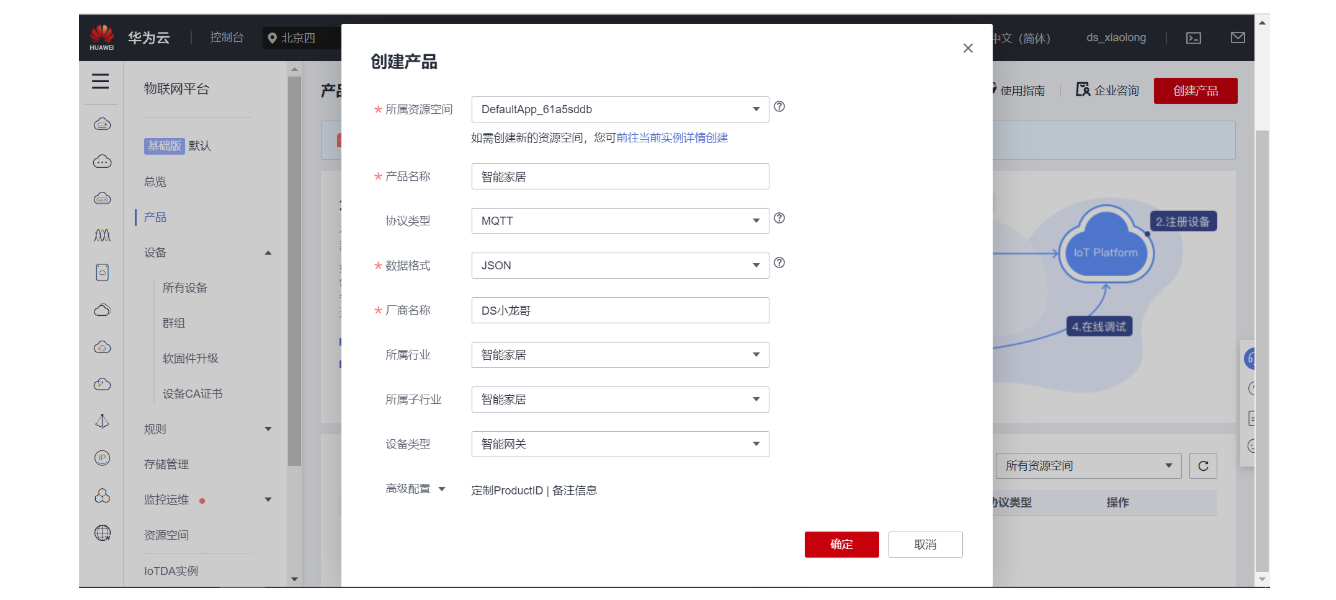Click the third cloud icon in the sidebar

(102, 198)
